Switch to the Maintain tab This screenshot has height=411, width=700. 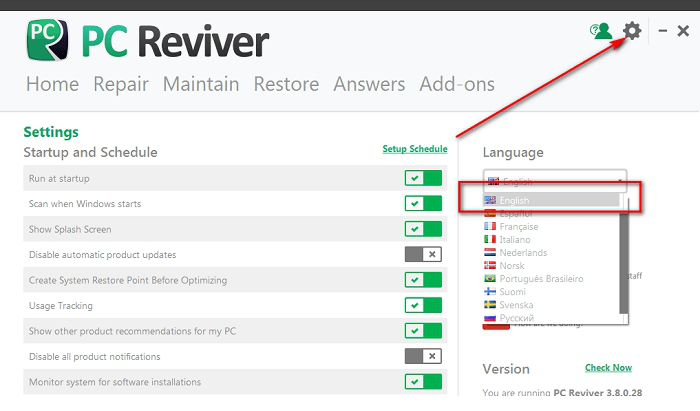click(x=201, y=84)
